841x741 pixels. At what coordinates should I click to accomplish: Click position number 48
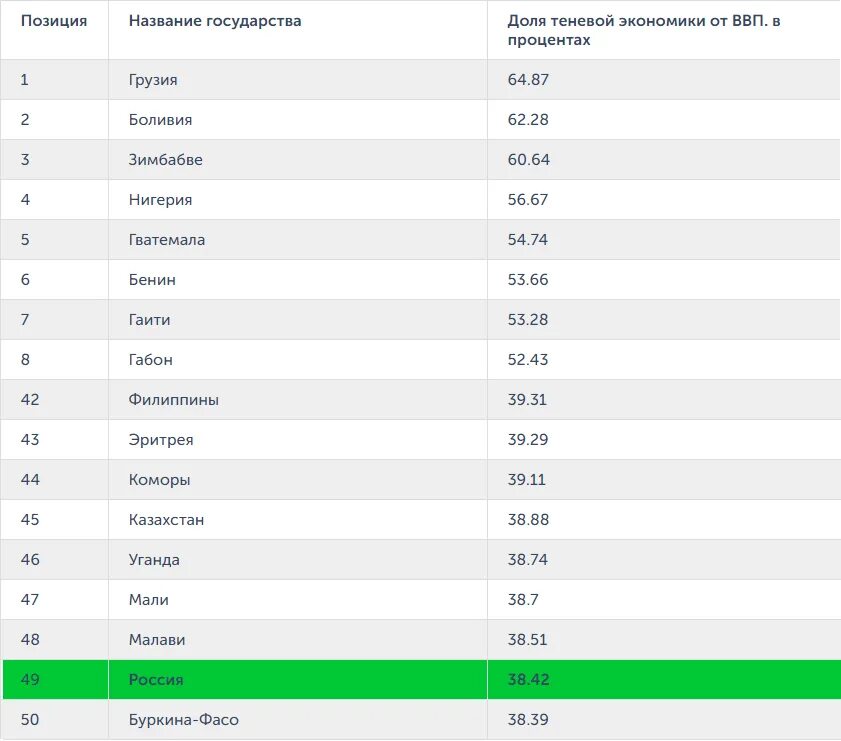tap(30, 640)
